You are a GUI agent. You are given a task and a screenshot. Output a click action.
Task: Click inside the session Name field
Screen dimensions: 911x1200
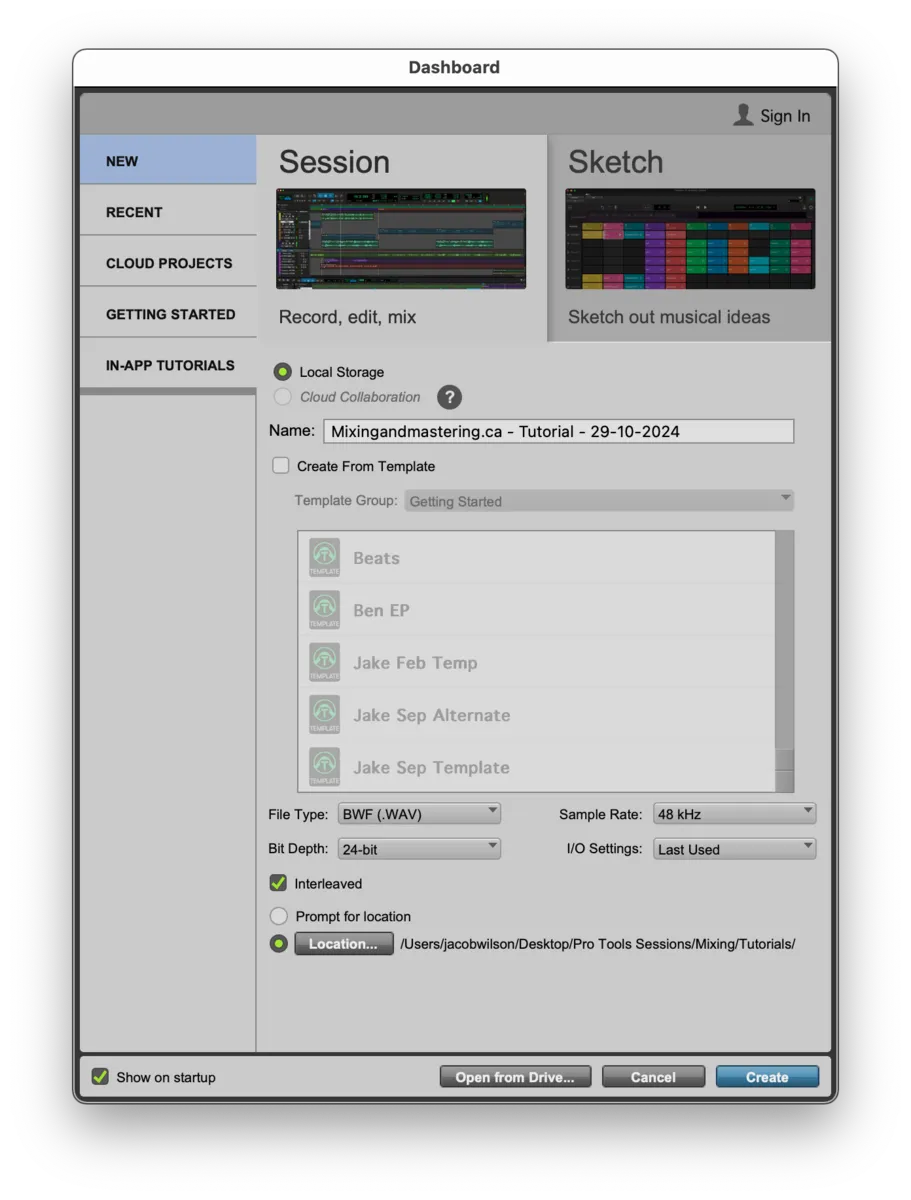pos(558,431)
